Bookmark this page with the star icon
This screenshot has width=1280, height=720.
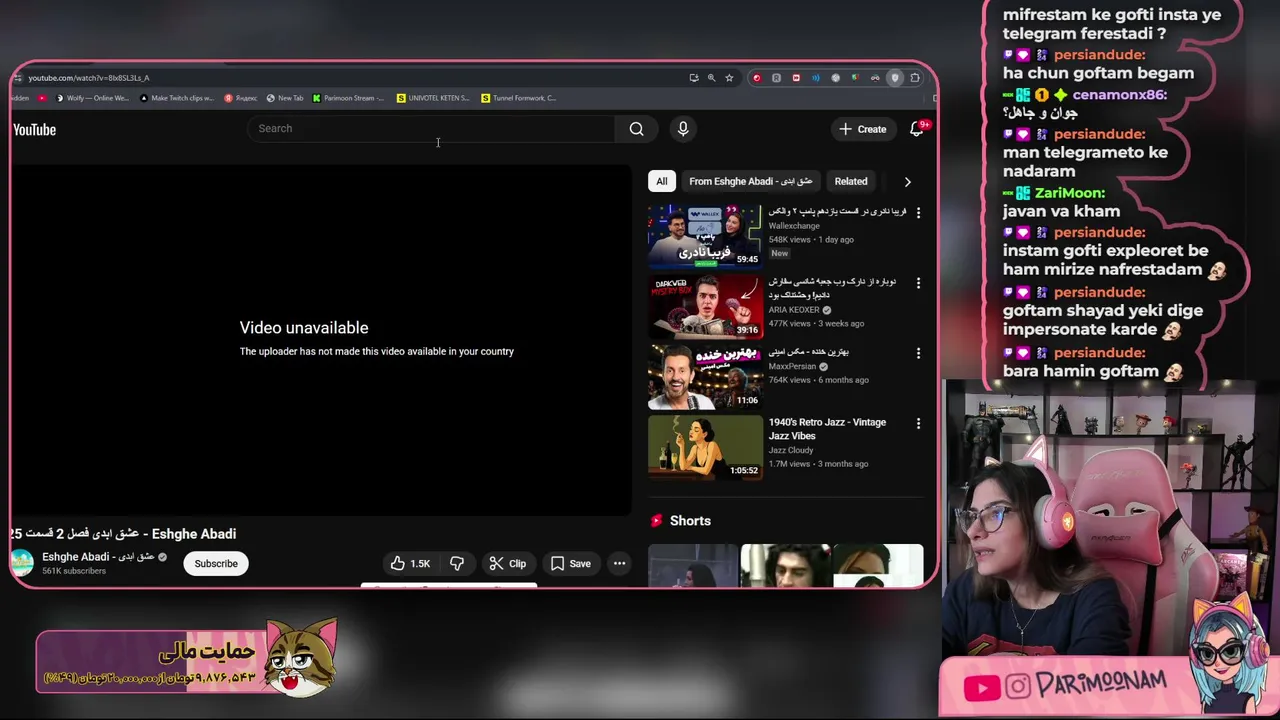(729, 78)
